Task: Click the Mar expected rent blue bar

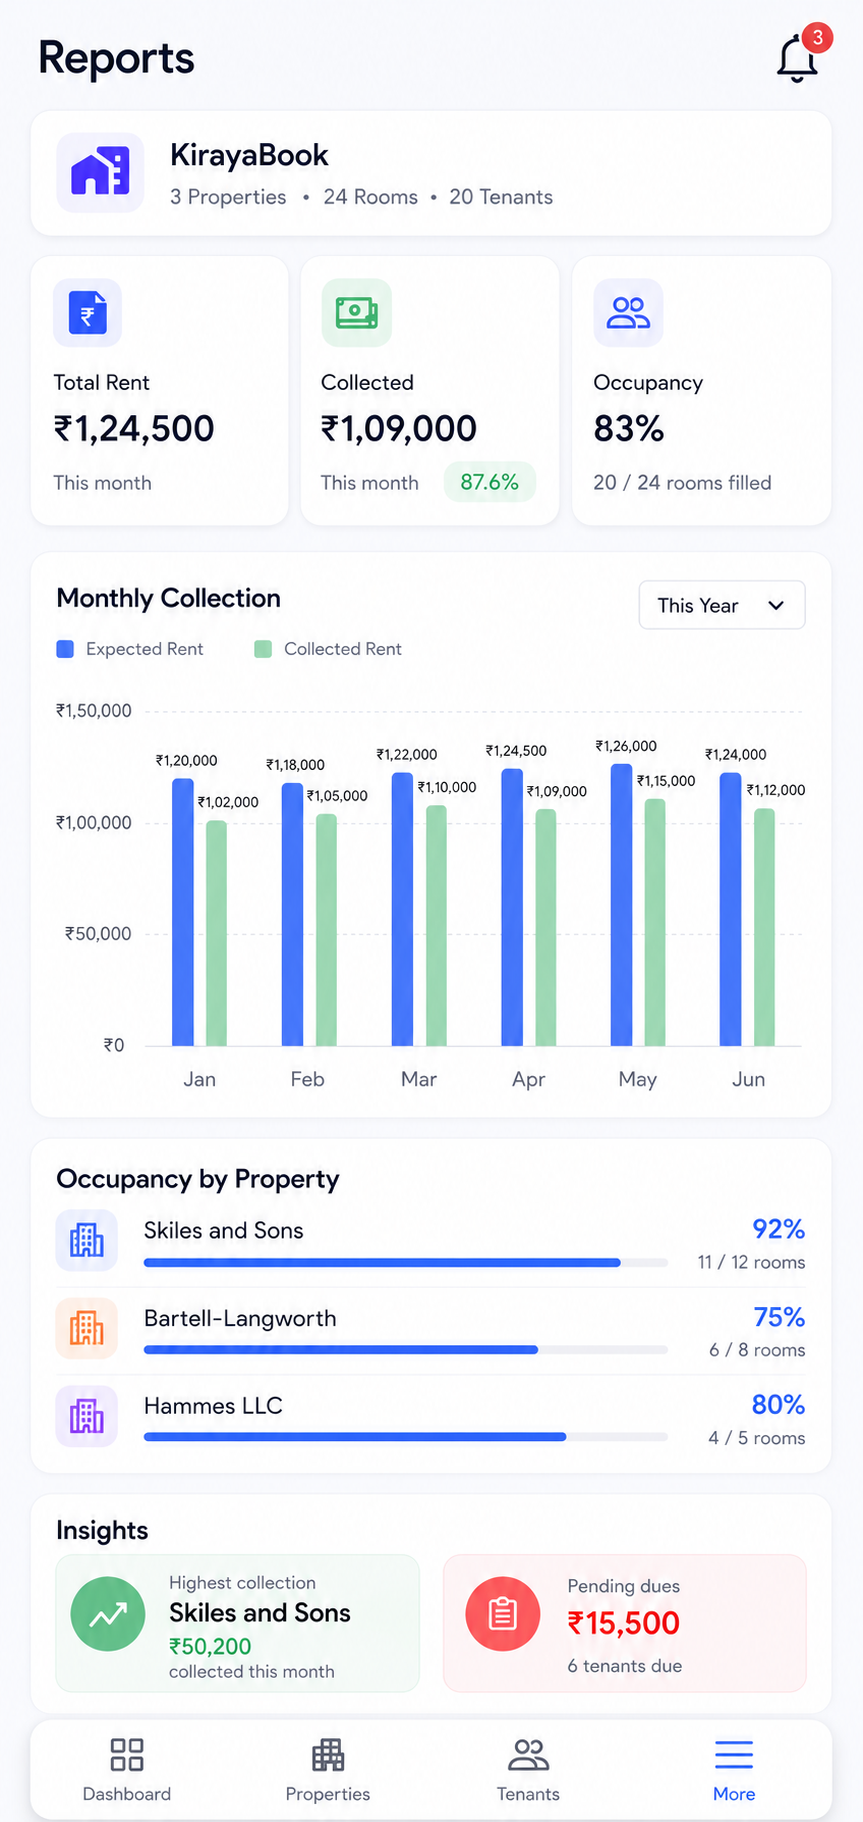Action: [402, 909]
